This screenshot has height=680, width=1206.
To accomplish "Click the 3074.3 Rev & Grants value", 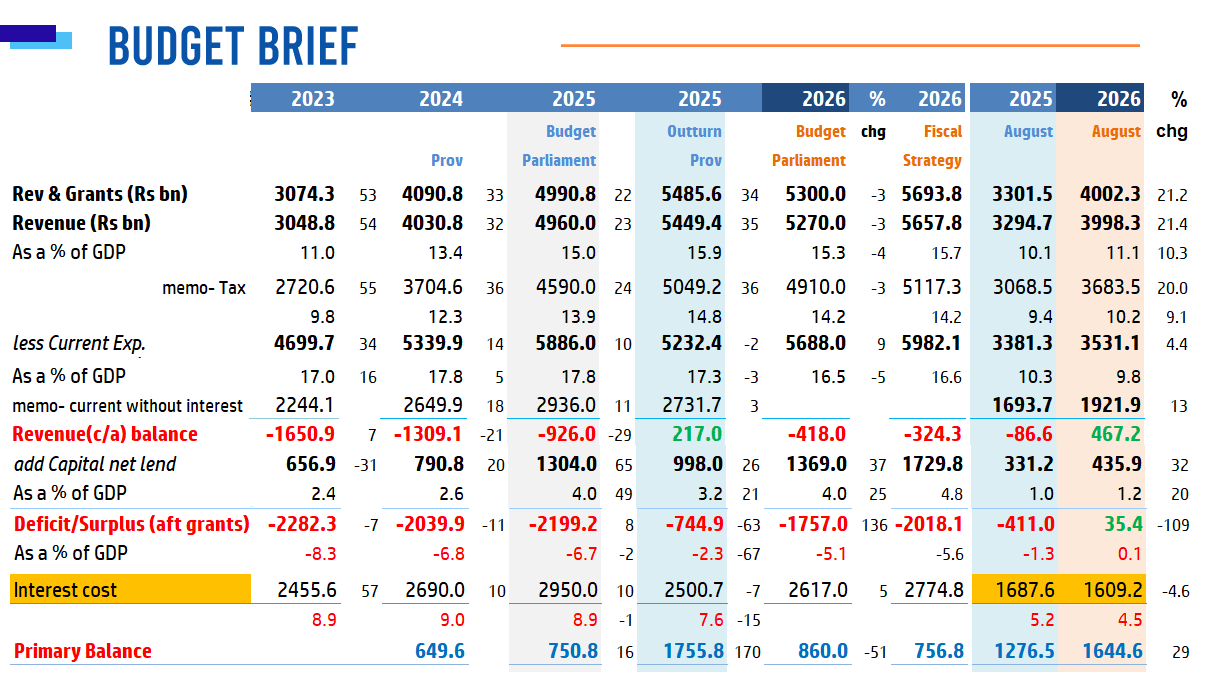I will pyautogui.click(x=304, y=194).
